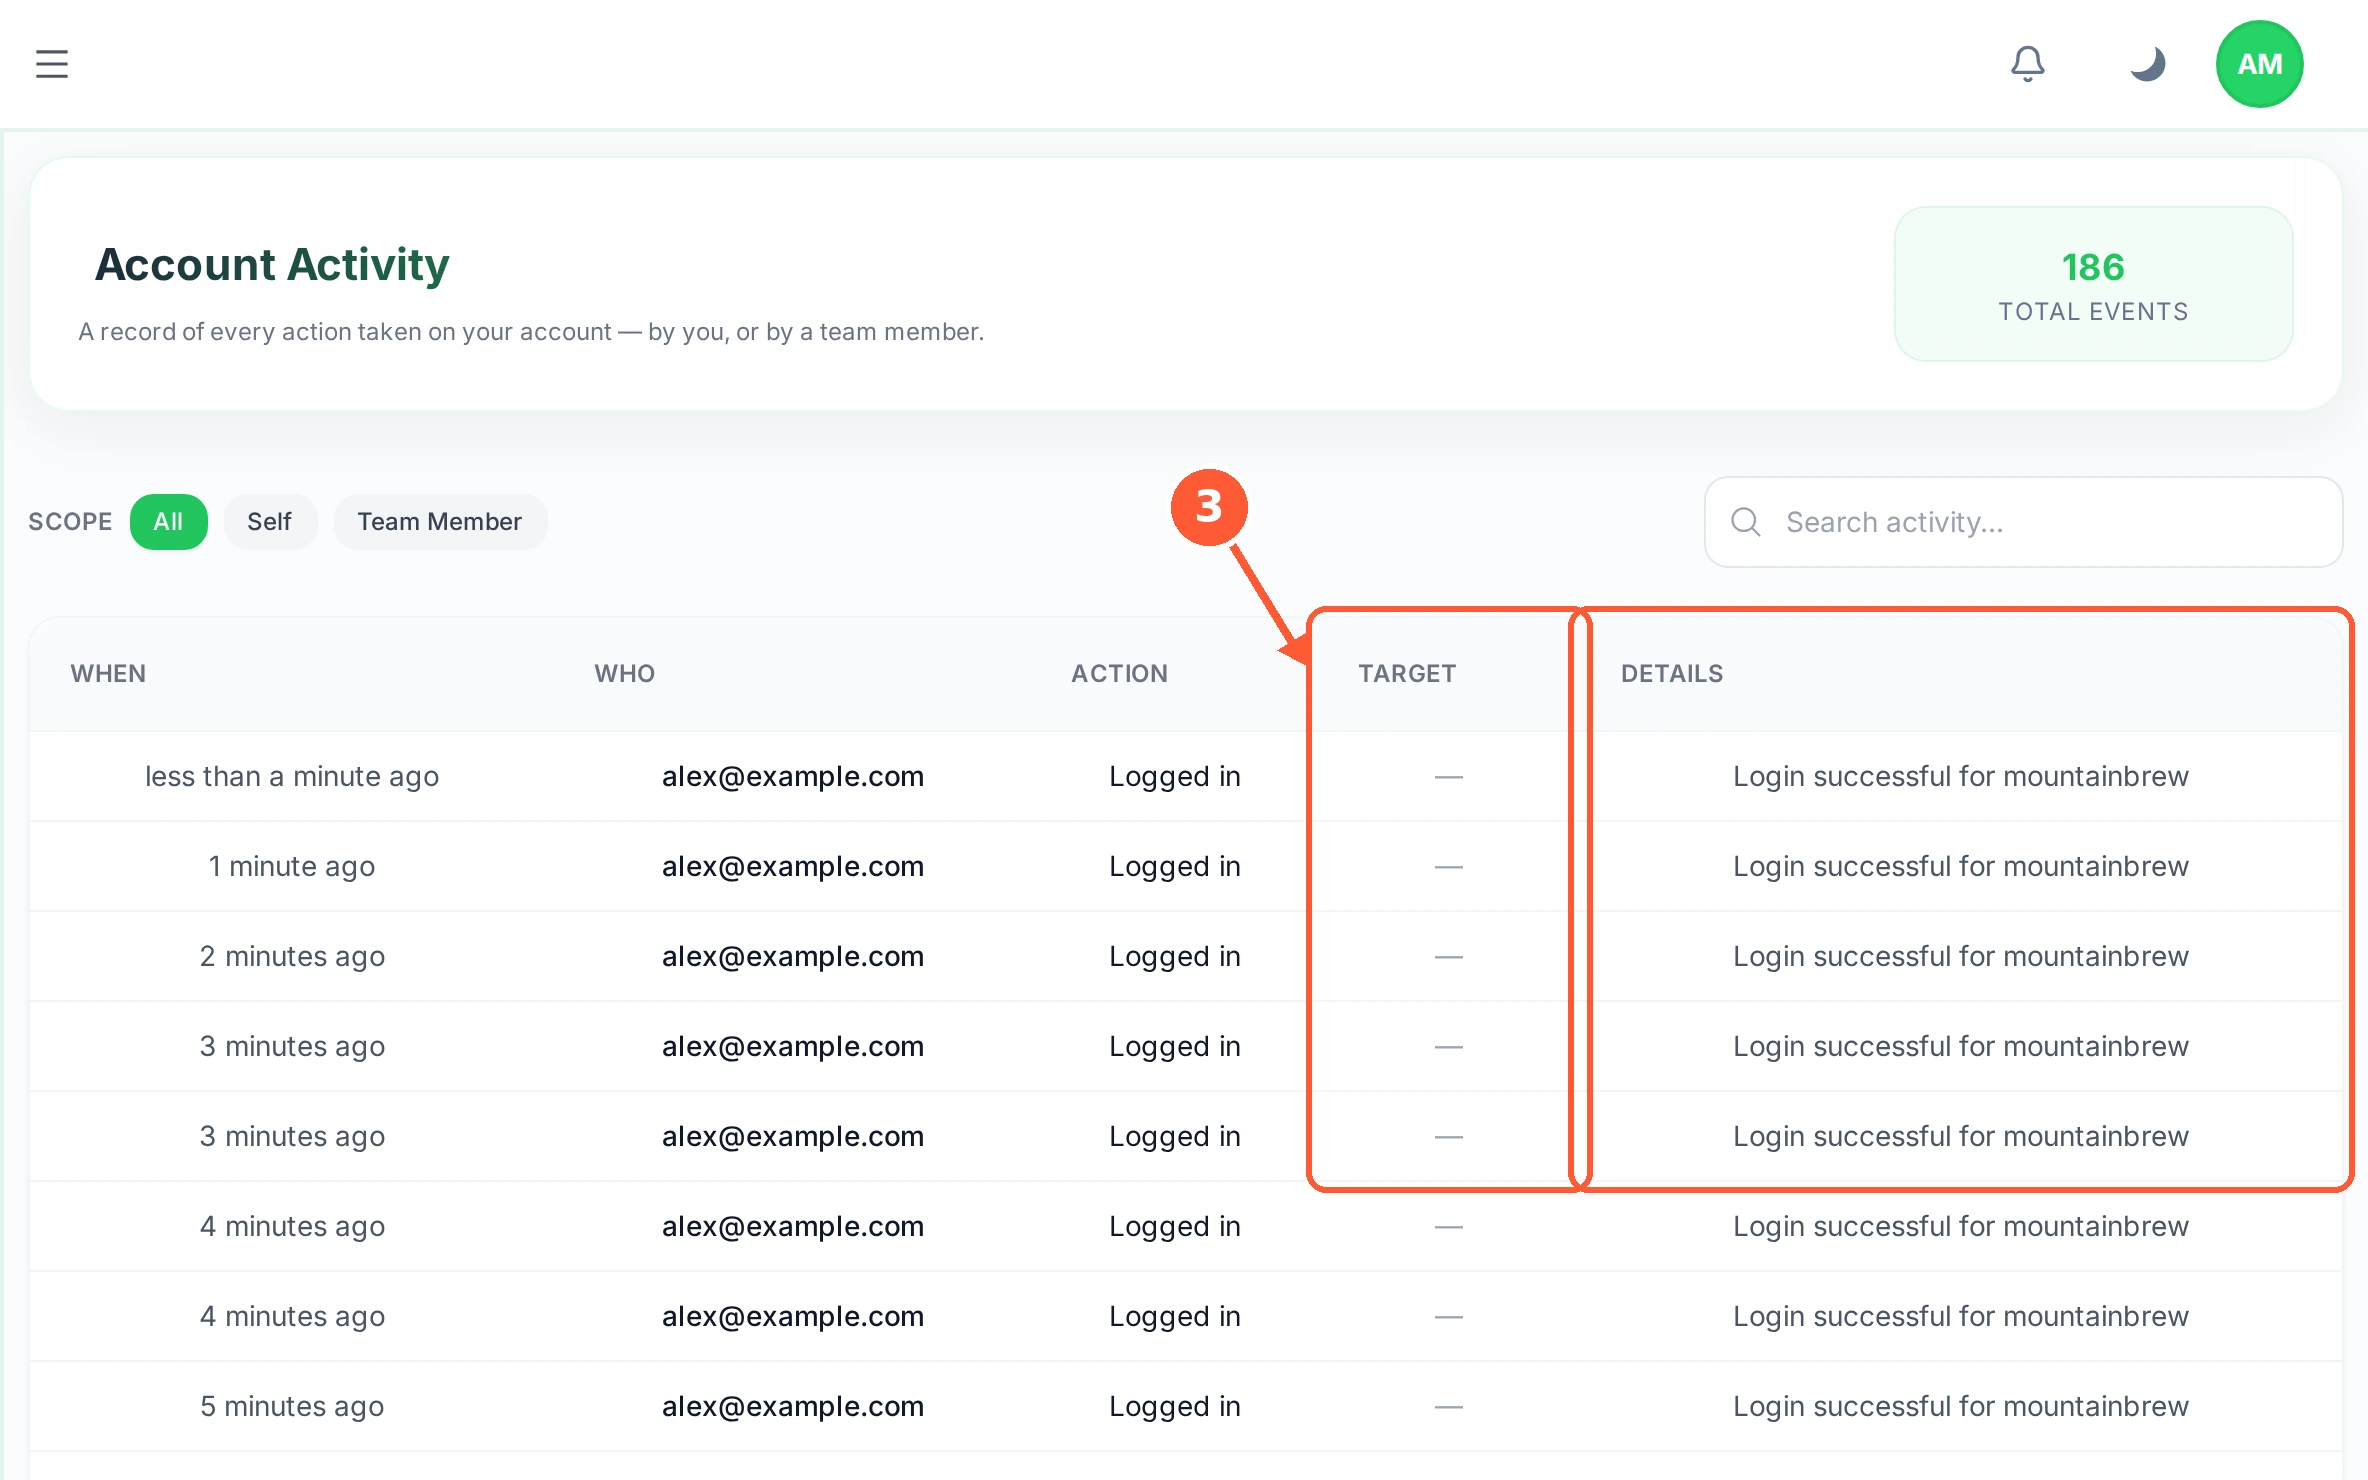Click alex@example.com in the 5 minutes ago row
The image size is (2368, 1480).
(793, 1406)
